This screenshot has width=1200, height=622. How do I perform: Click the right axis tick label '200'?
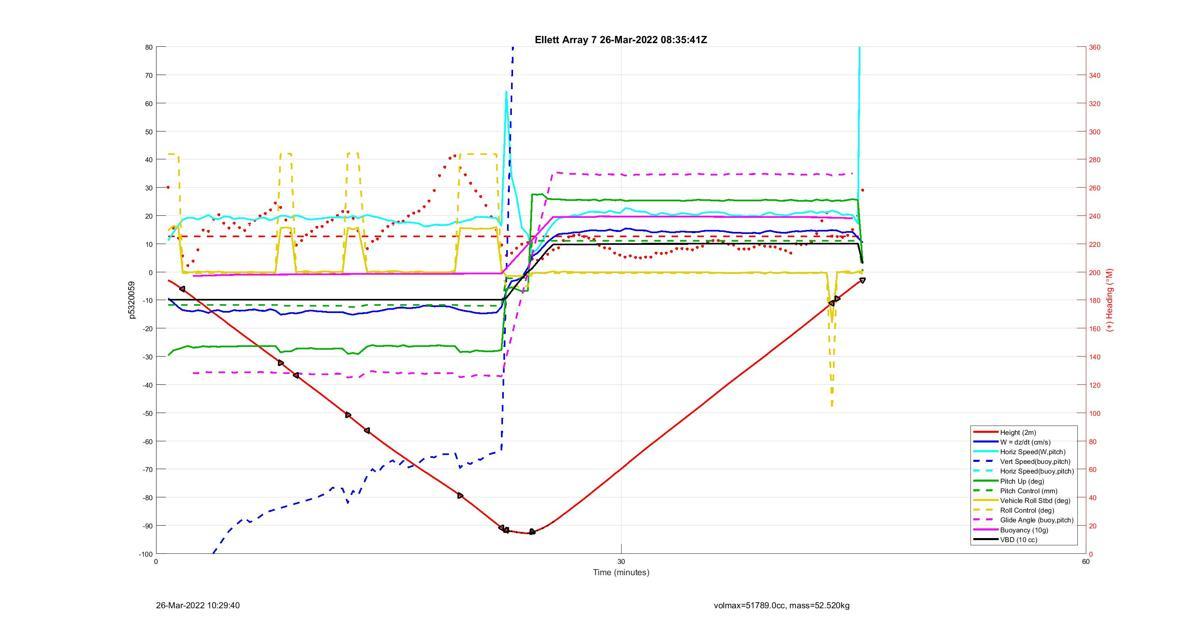1094,273
